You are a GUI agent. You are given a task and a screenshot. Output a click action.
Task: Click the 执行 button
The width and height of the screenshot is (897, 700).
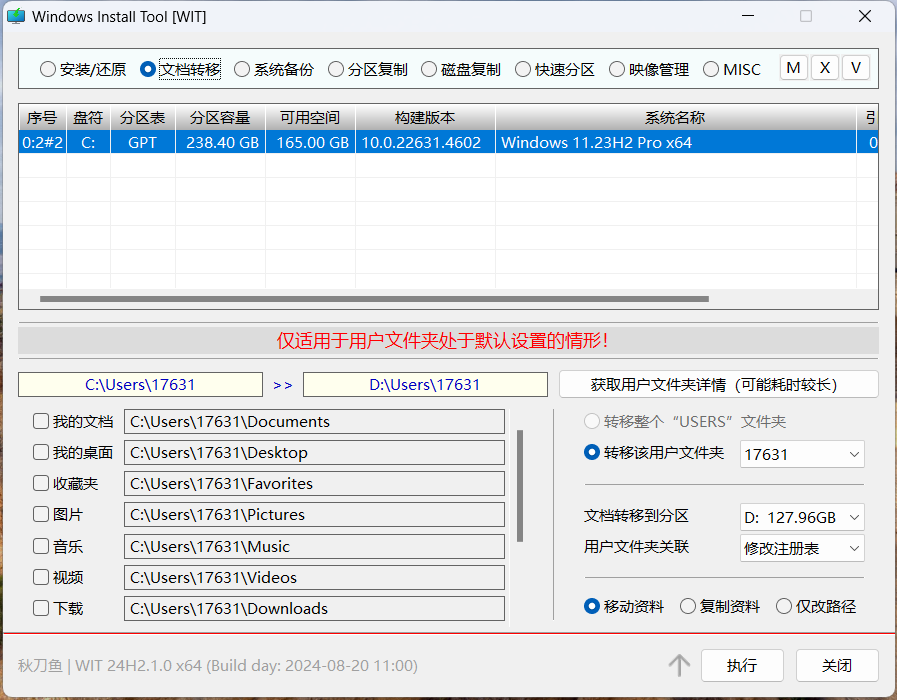click(742, 665)
